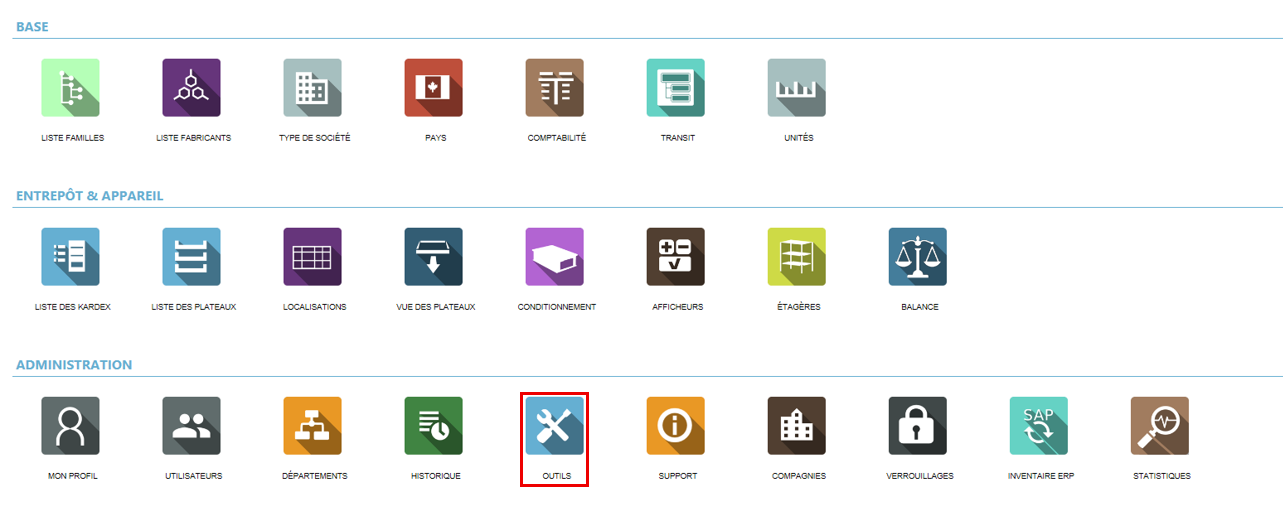The image size is (1283, 525).
Task: Click the Liste Fabricants icon
Action: [192, 88]
